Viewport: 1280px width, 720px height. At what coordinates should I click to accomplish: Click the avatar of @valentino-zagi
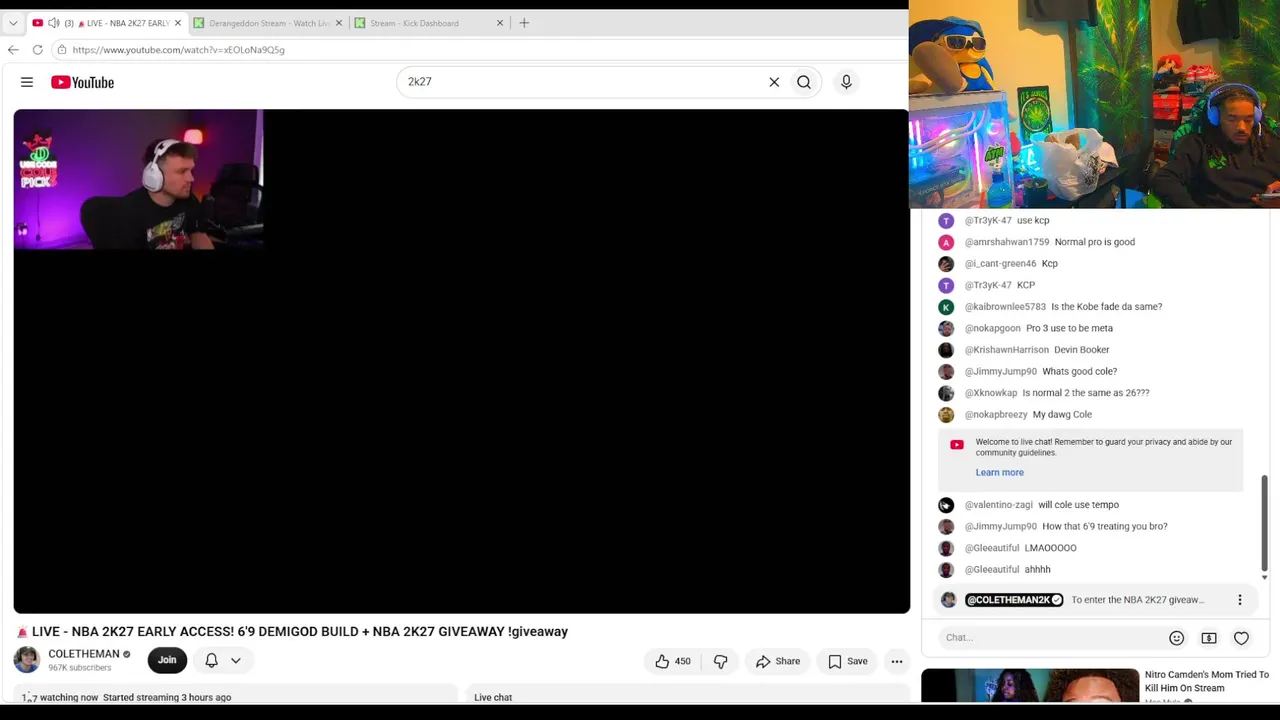pyautogui.click(x=946, y=505)
